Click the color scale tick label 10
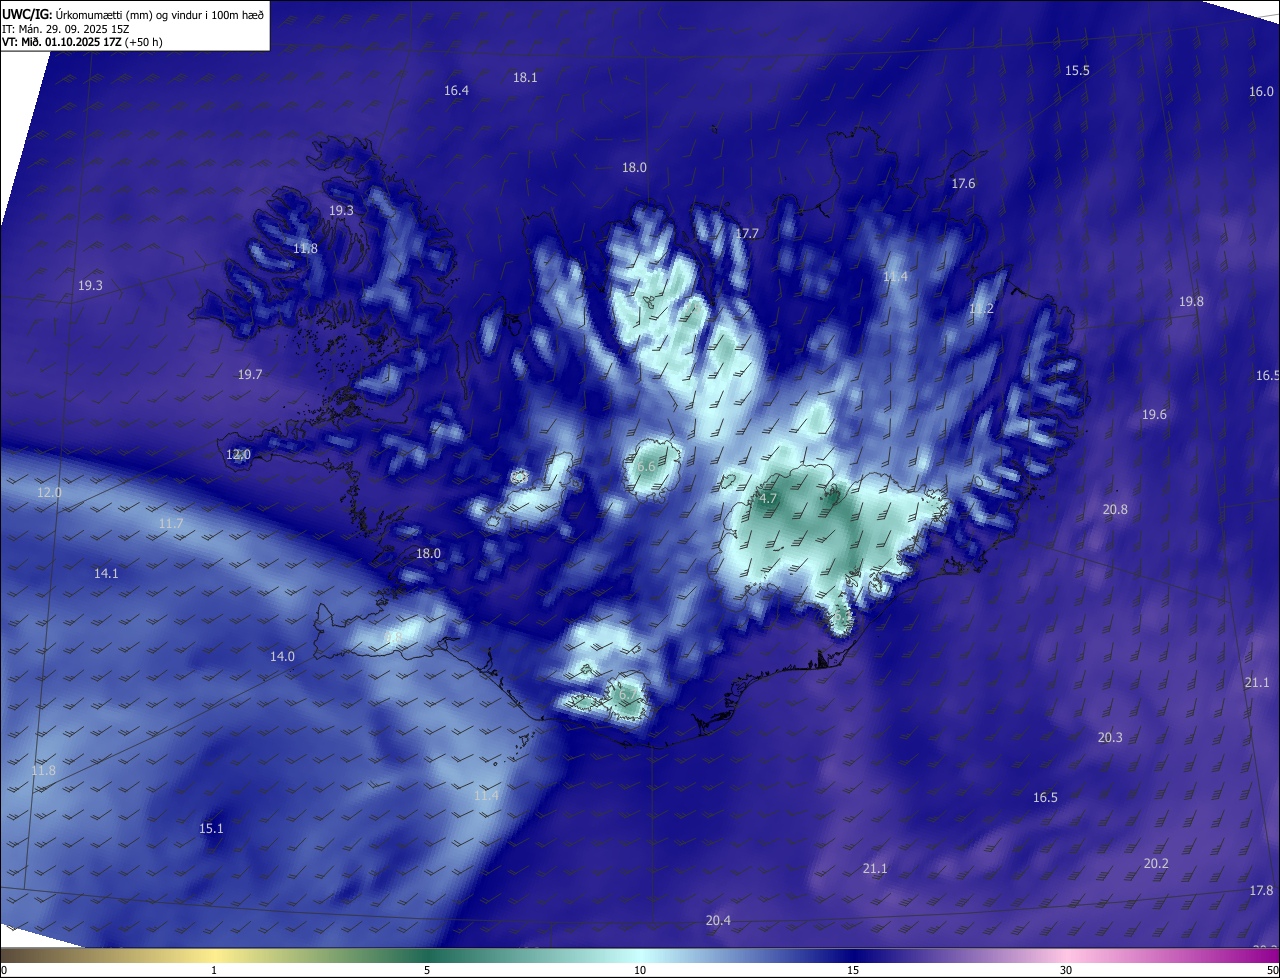Viewport: 1280px width, 978px height. tap(640, 970)
